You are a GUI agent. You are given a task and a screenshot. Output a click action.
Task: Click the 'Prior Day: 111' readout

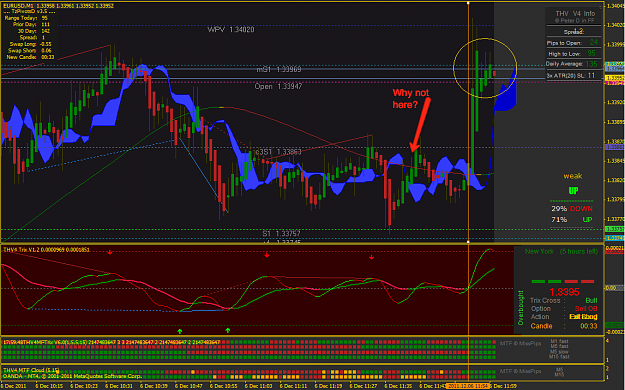(x=31, y=24)
